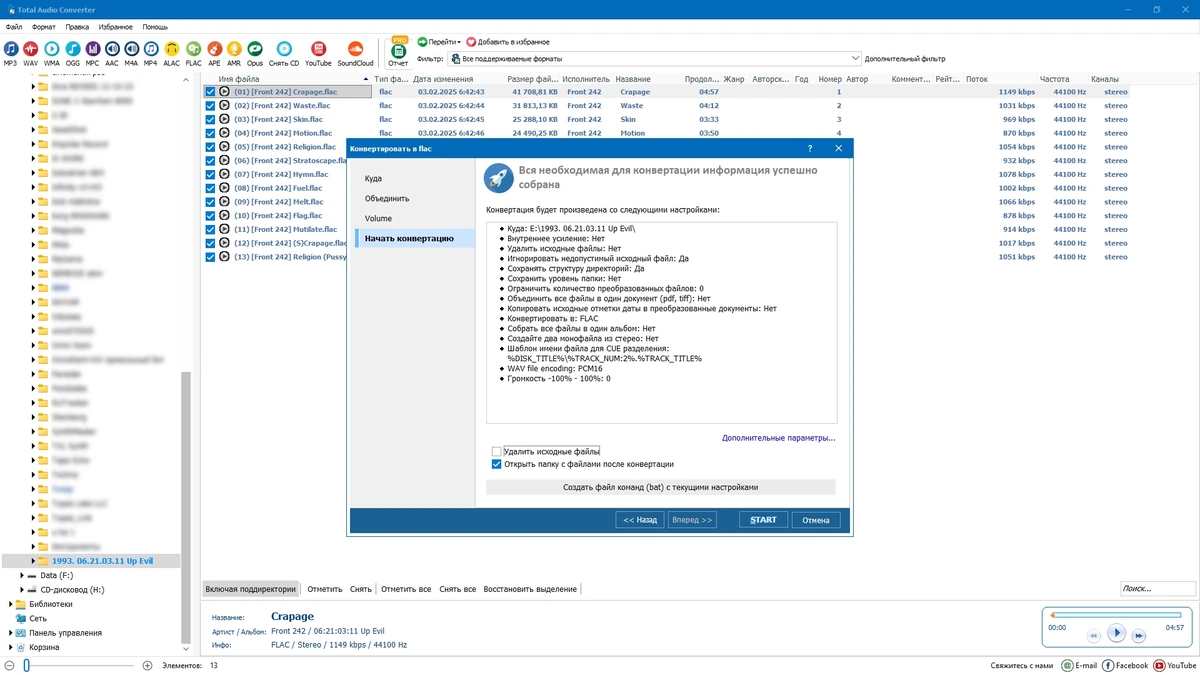Open the YouTube download tool in toolbar
This screenshot has width=1200, height=675.
(318, 48)
